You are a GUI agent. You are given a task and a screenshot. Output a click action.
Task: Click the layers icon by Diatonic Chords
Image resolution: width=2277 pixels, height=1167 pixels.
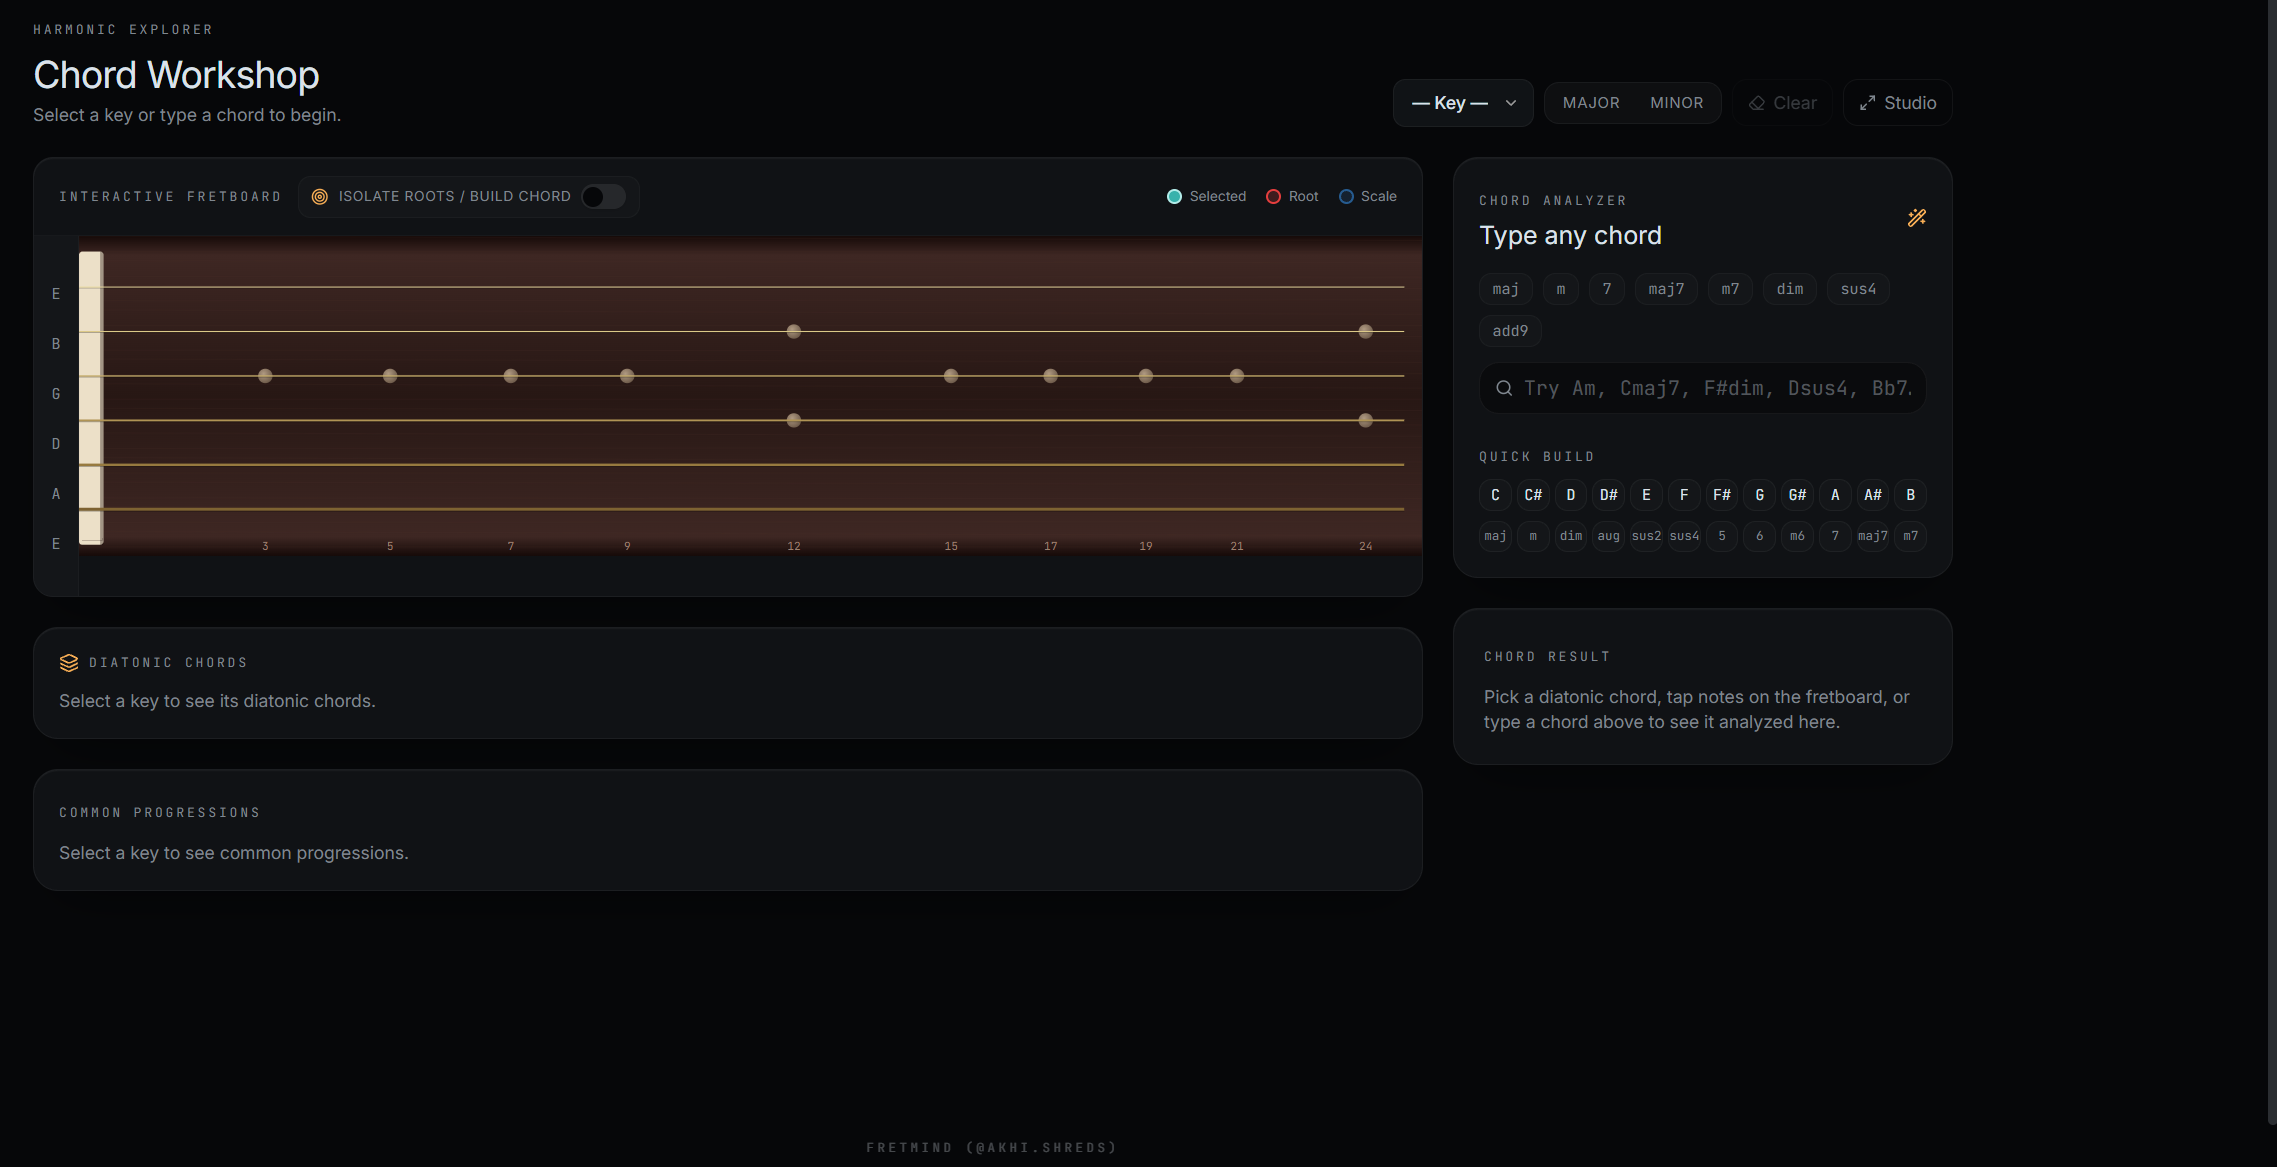pos(69,663)
